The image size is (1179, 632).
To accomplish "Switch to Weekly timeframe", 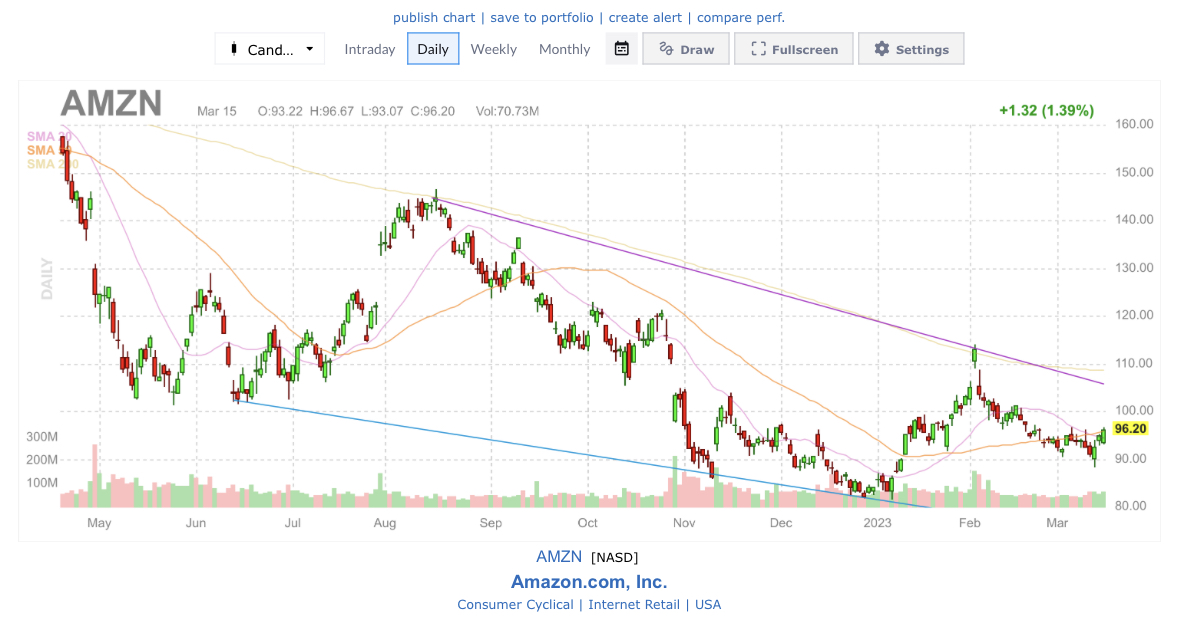I will coord(494,49).
